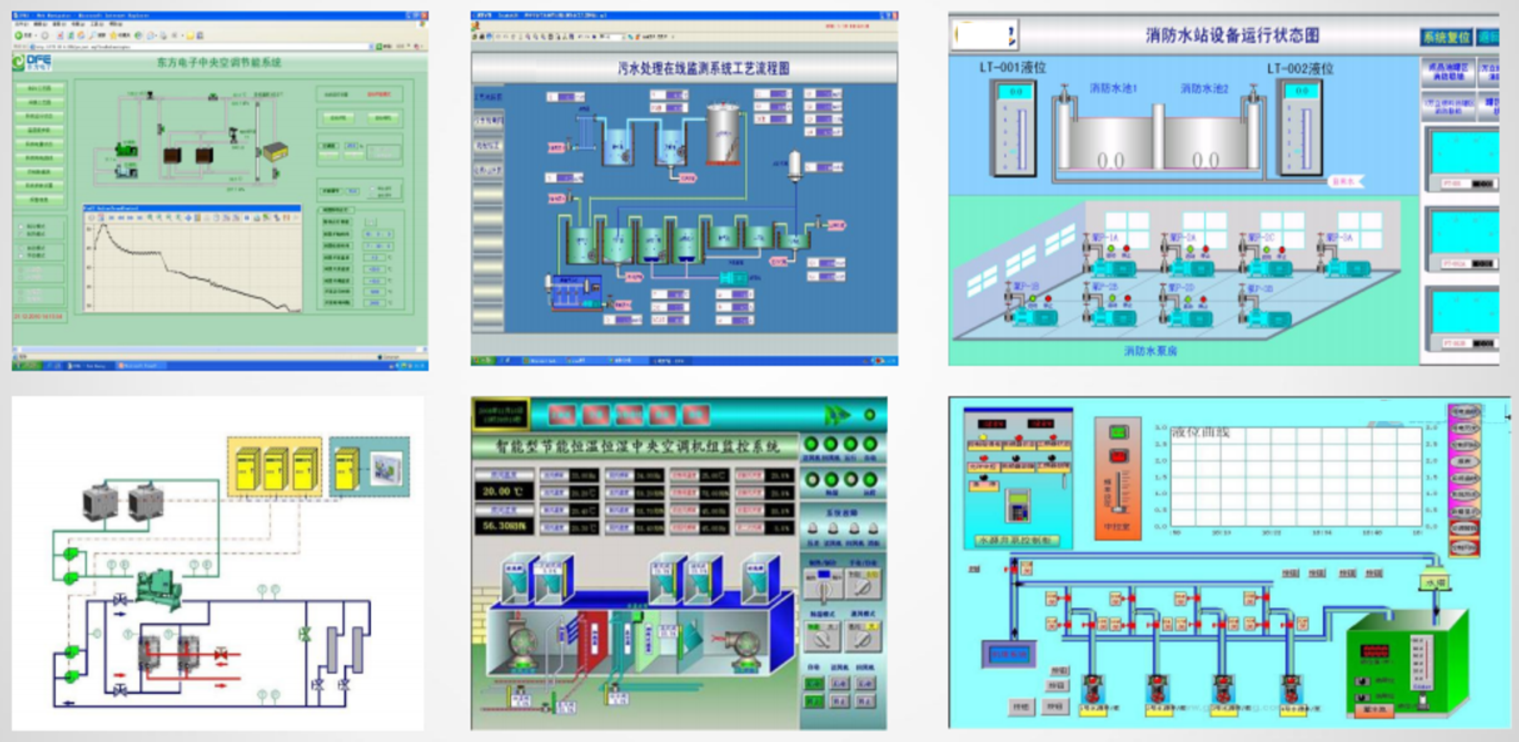Screen dimensions: 1519x742
Task: Click the 水泵房系统控制柜 label button
Action: (1016, 540)
